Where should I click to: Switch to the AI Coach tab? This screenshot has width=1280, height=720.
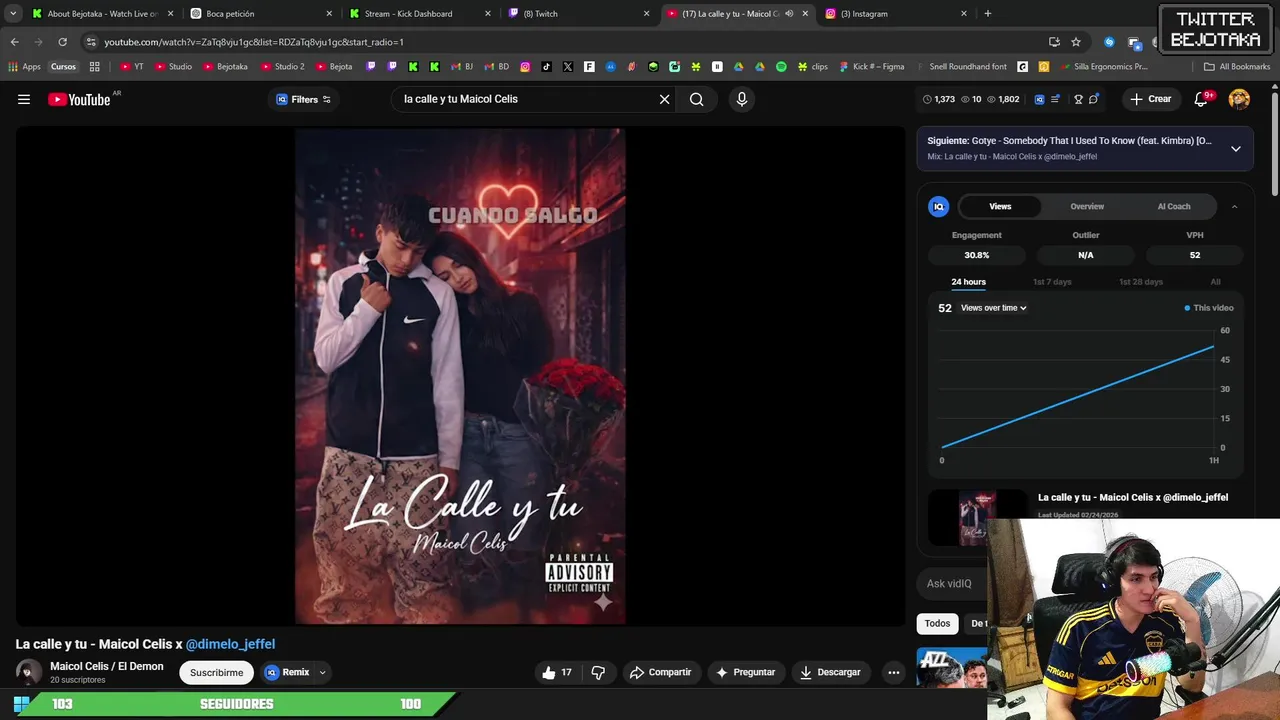pyautogui.click(x=1174, y=206)
